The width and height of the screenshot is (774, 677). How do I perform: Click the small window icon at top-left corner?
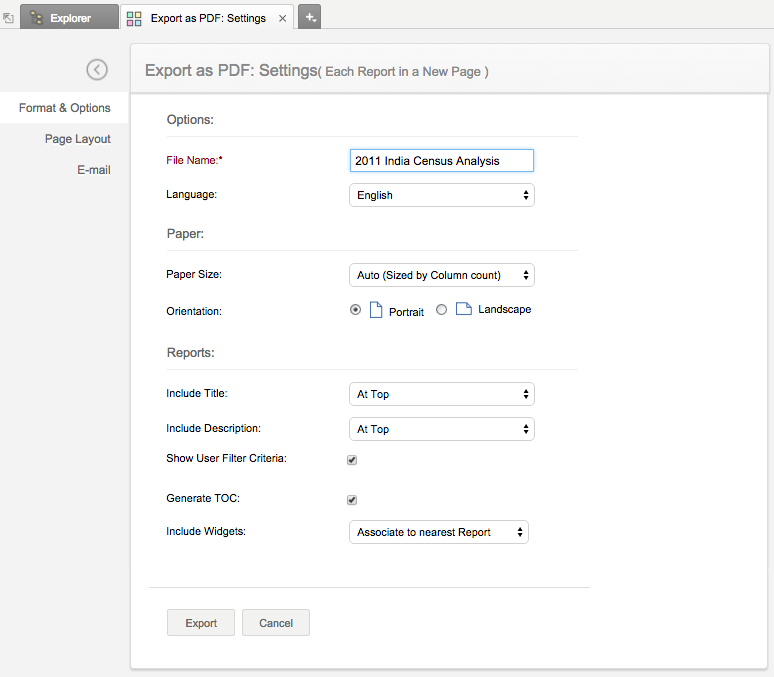tap(8, 18)
